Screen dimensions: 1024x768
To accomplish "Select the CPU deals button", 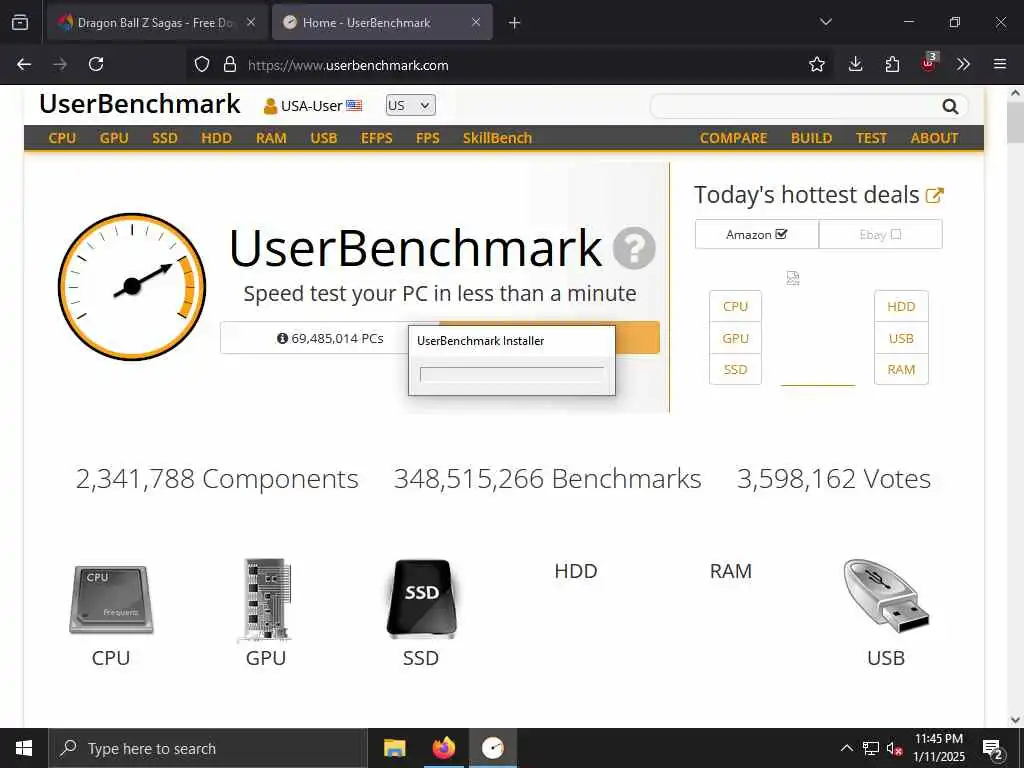I will (735, 306).
